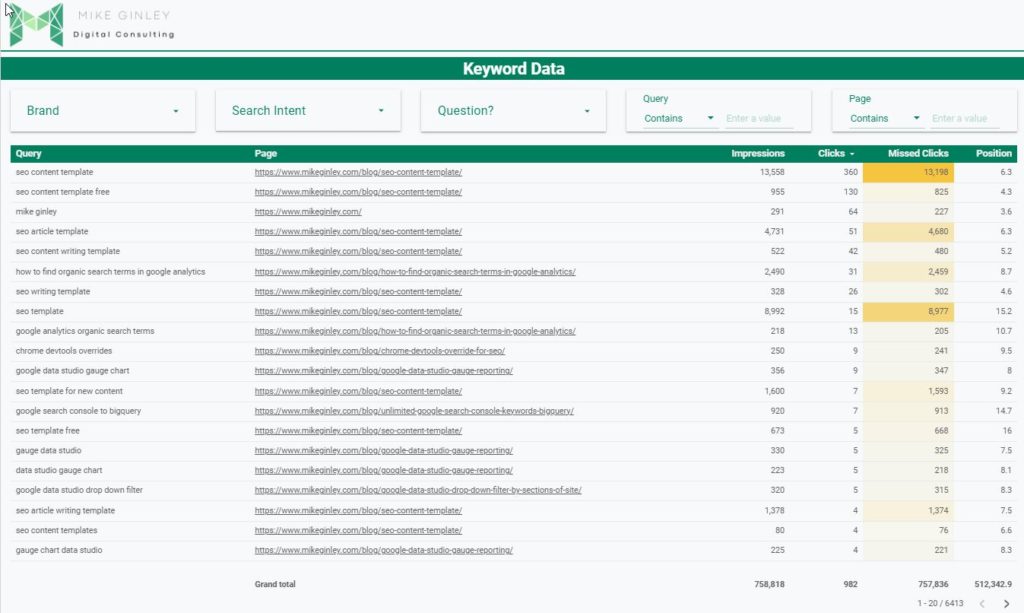Go to next page of results
The width and height of the screenshot is (1024, 613).
[1007, 603]
